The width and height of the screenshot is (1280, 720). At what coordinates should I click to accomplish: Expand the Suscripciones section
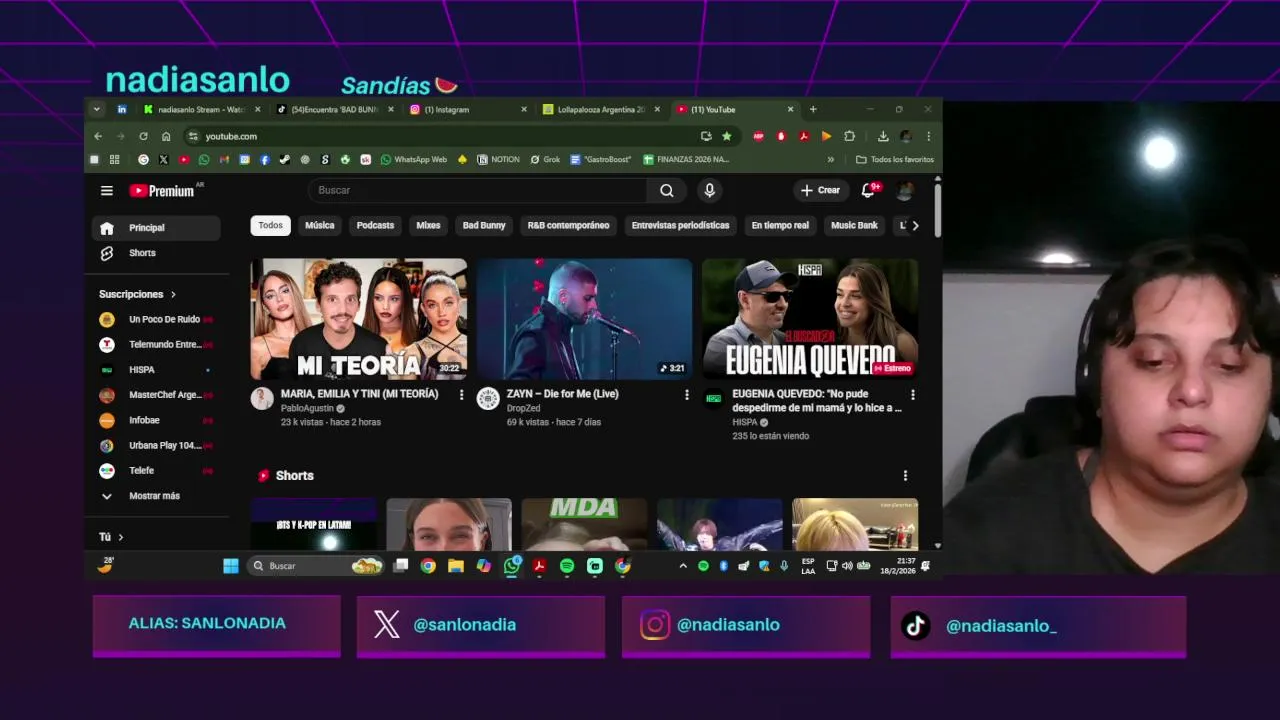click(x=137, y=294)
